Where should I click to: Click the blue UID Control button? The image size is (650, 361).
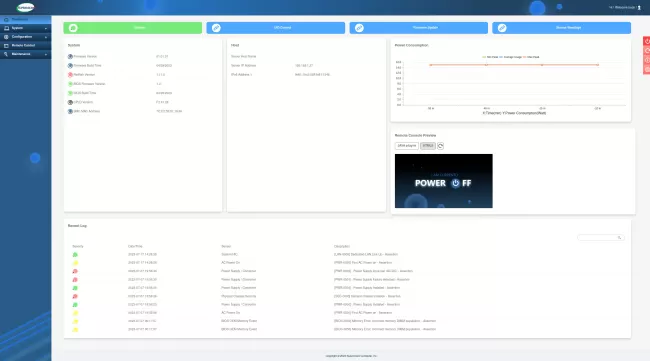click(276, 28)
